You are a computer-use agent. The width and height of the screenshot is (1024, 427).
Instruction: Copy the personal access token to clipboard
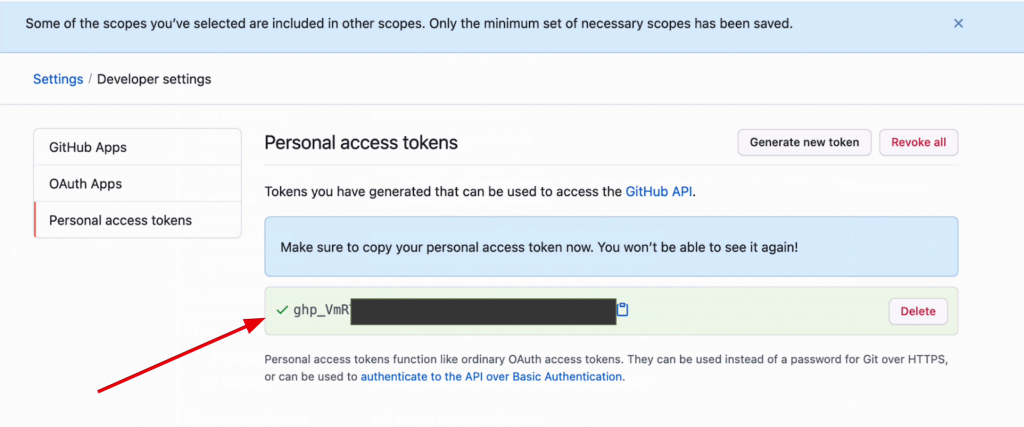(622, 310)
